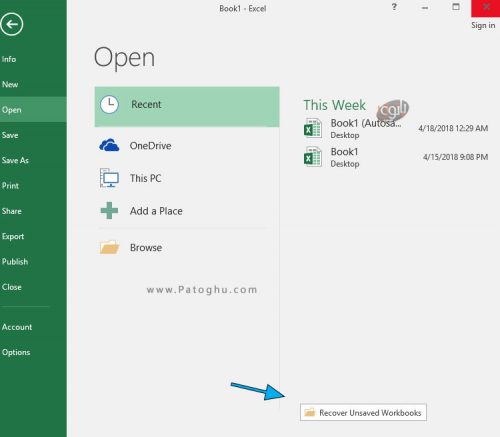Select the Add a Place label
The height and width of the screenshot is (437, 500).
[156, 211]
